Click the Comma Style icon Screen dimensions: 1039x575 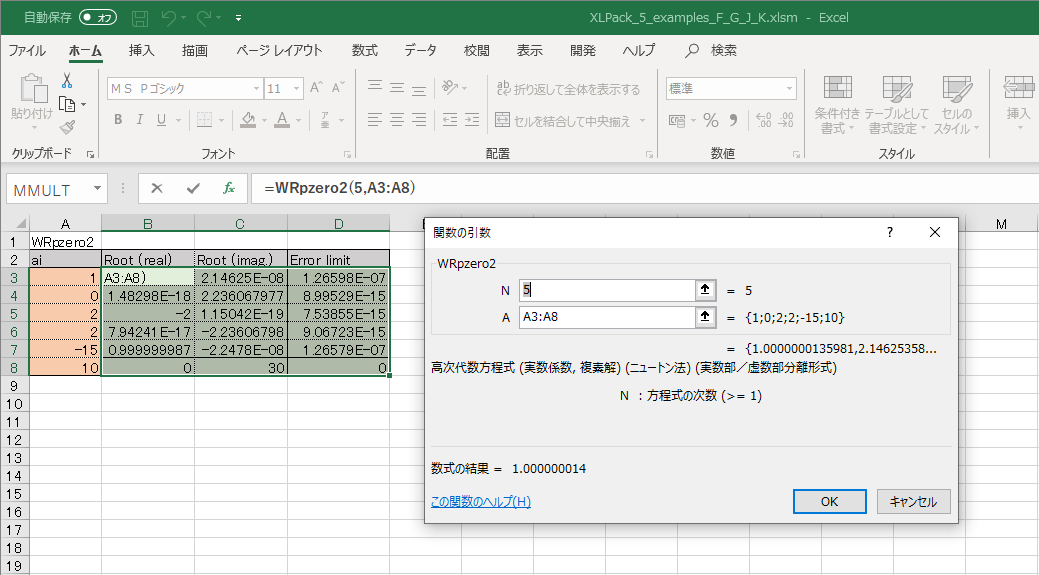pos(734,120)
